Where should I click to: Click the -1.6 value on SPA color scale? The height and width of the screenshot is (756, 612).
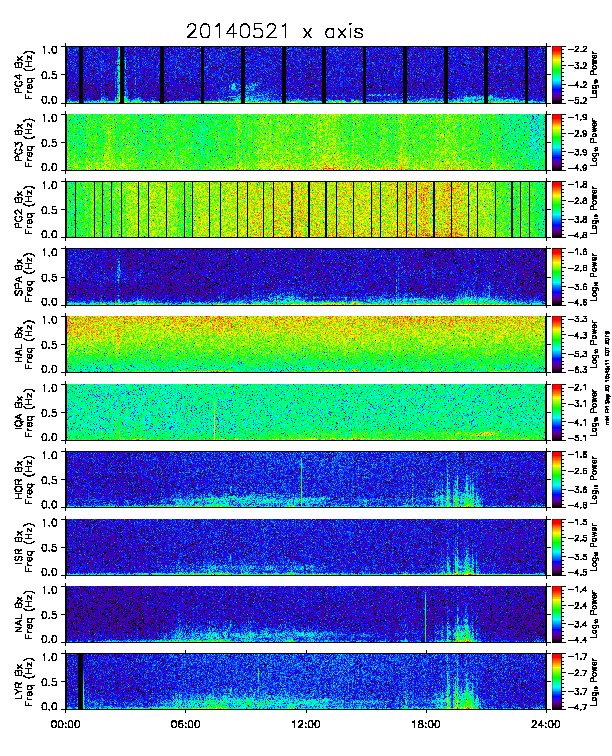(x=577, y=252)
